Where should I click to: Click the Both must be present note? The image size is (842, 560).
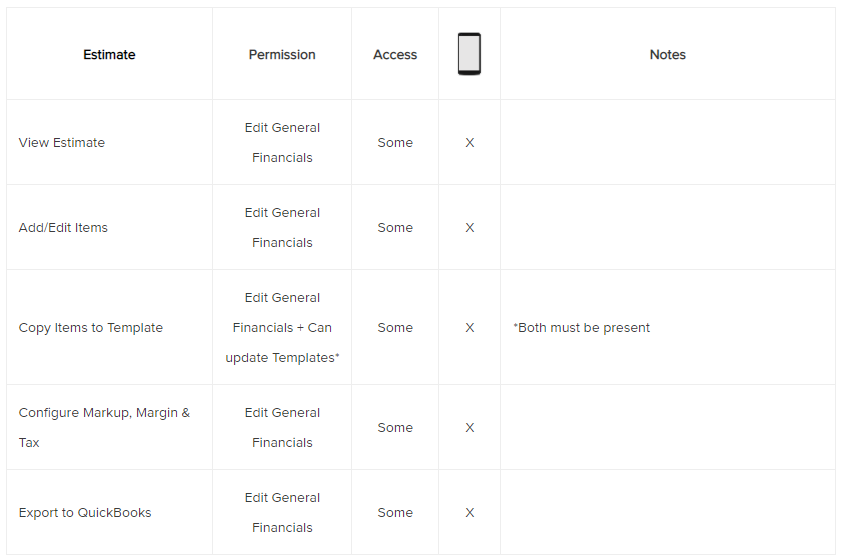pyautogui.click(x=581, y=328)
